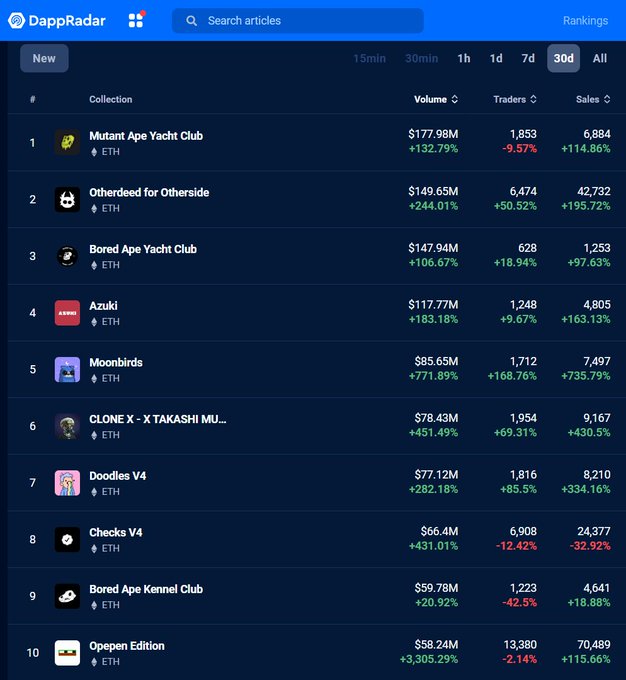626x680 pixels.
Task: Click ETH icon under Mutant Ape
Action: click(x=94, y=152)
